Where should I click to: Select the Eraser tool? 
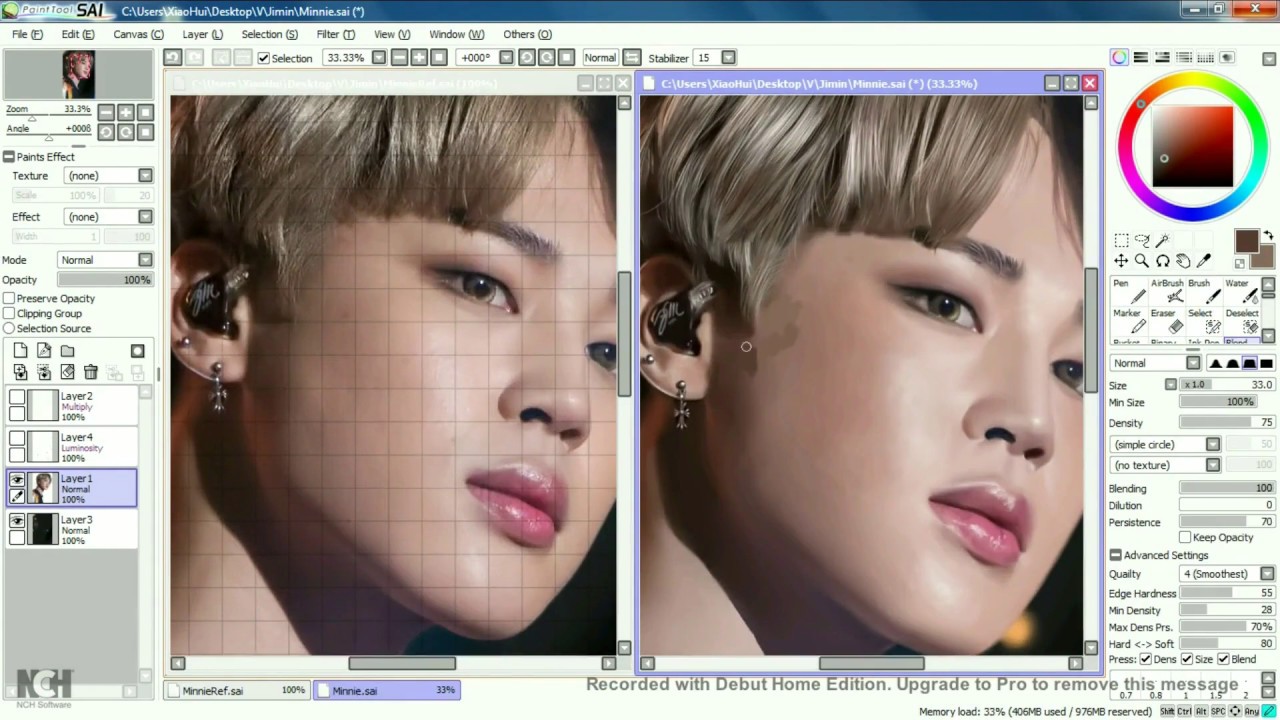point(1166,321)
